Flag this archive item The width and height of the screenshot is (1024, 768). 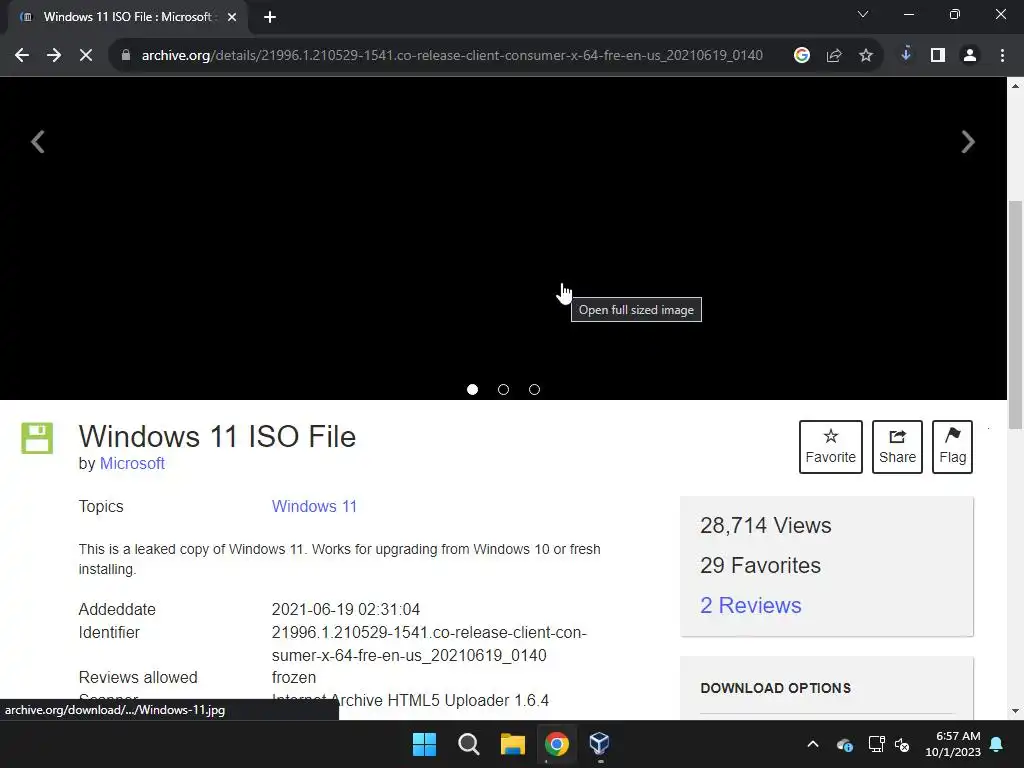click(x=952, y=447)
